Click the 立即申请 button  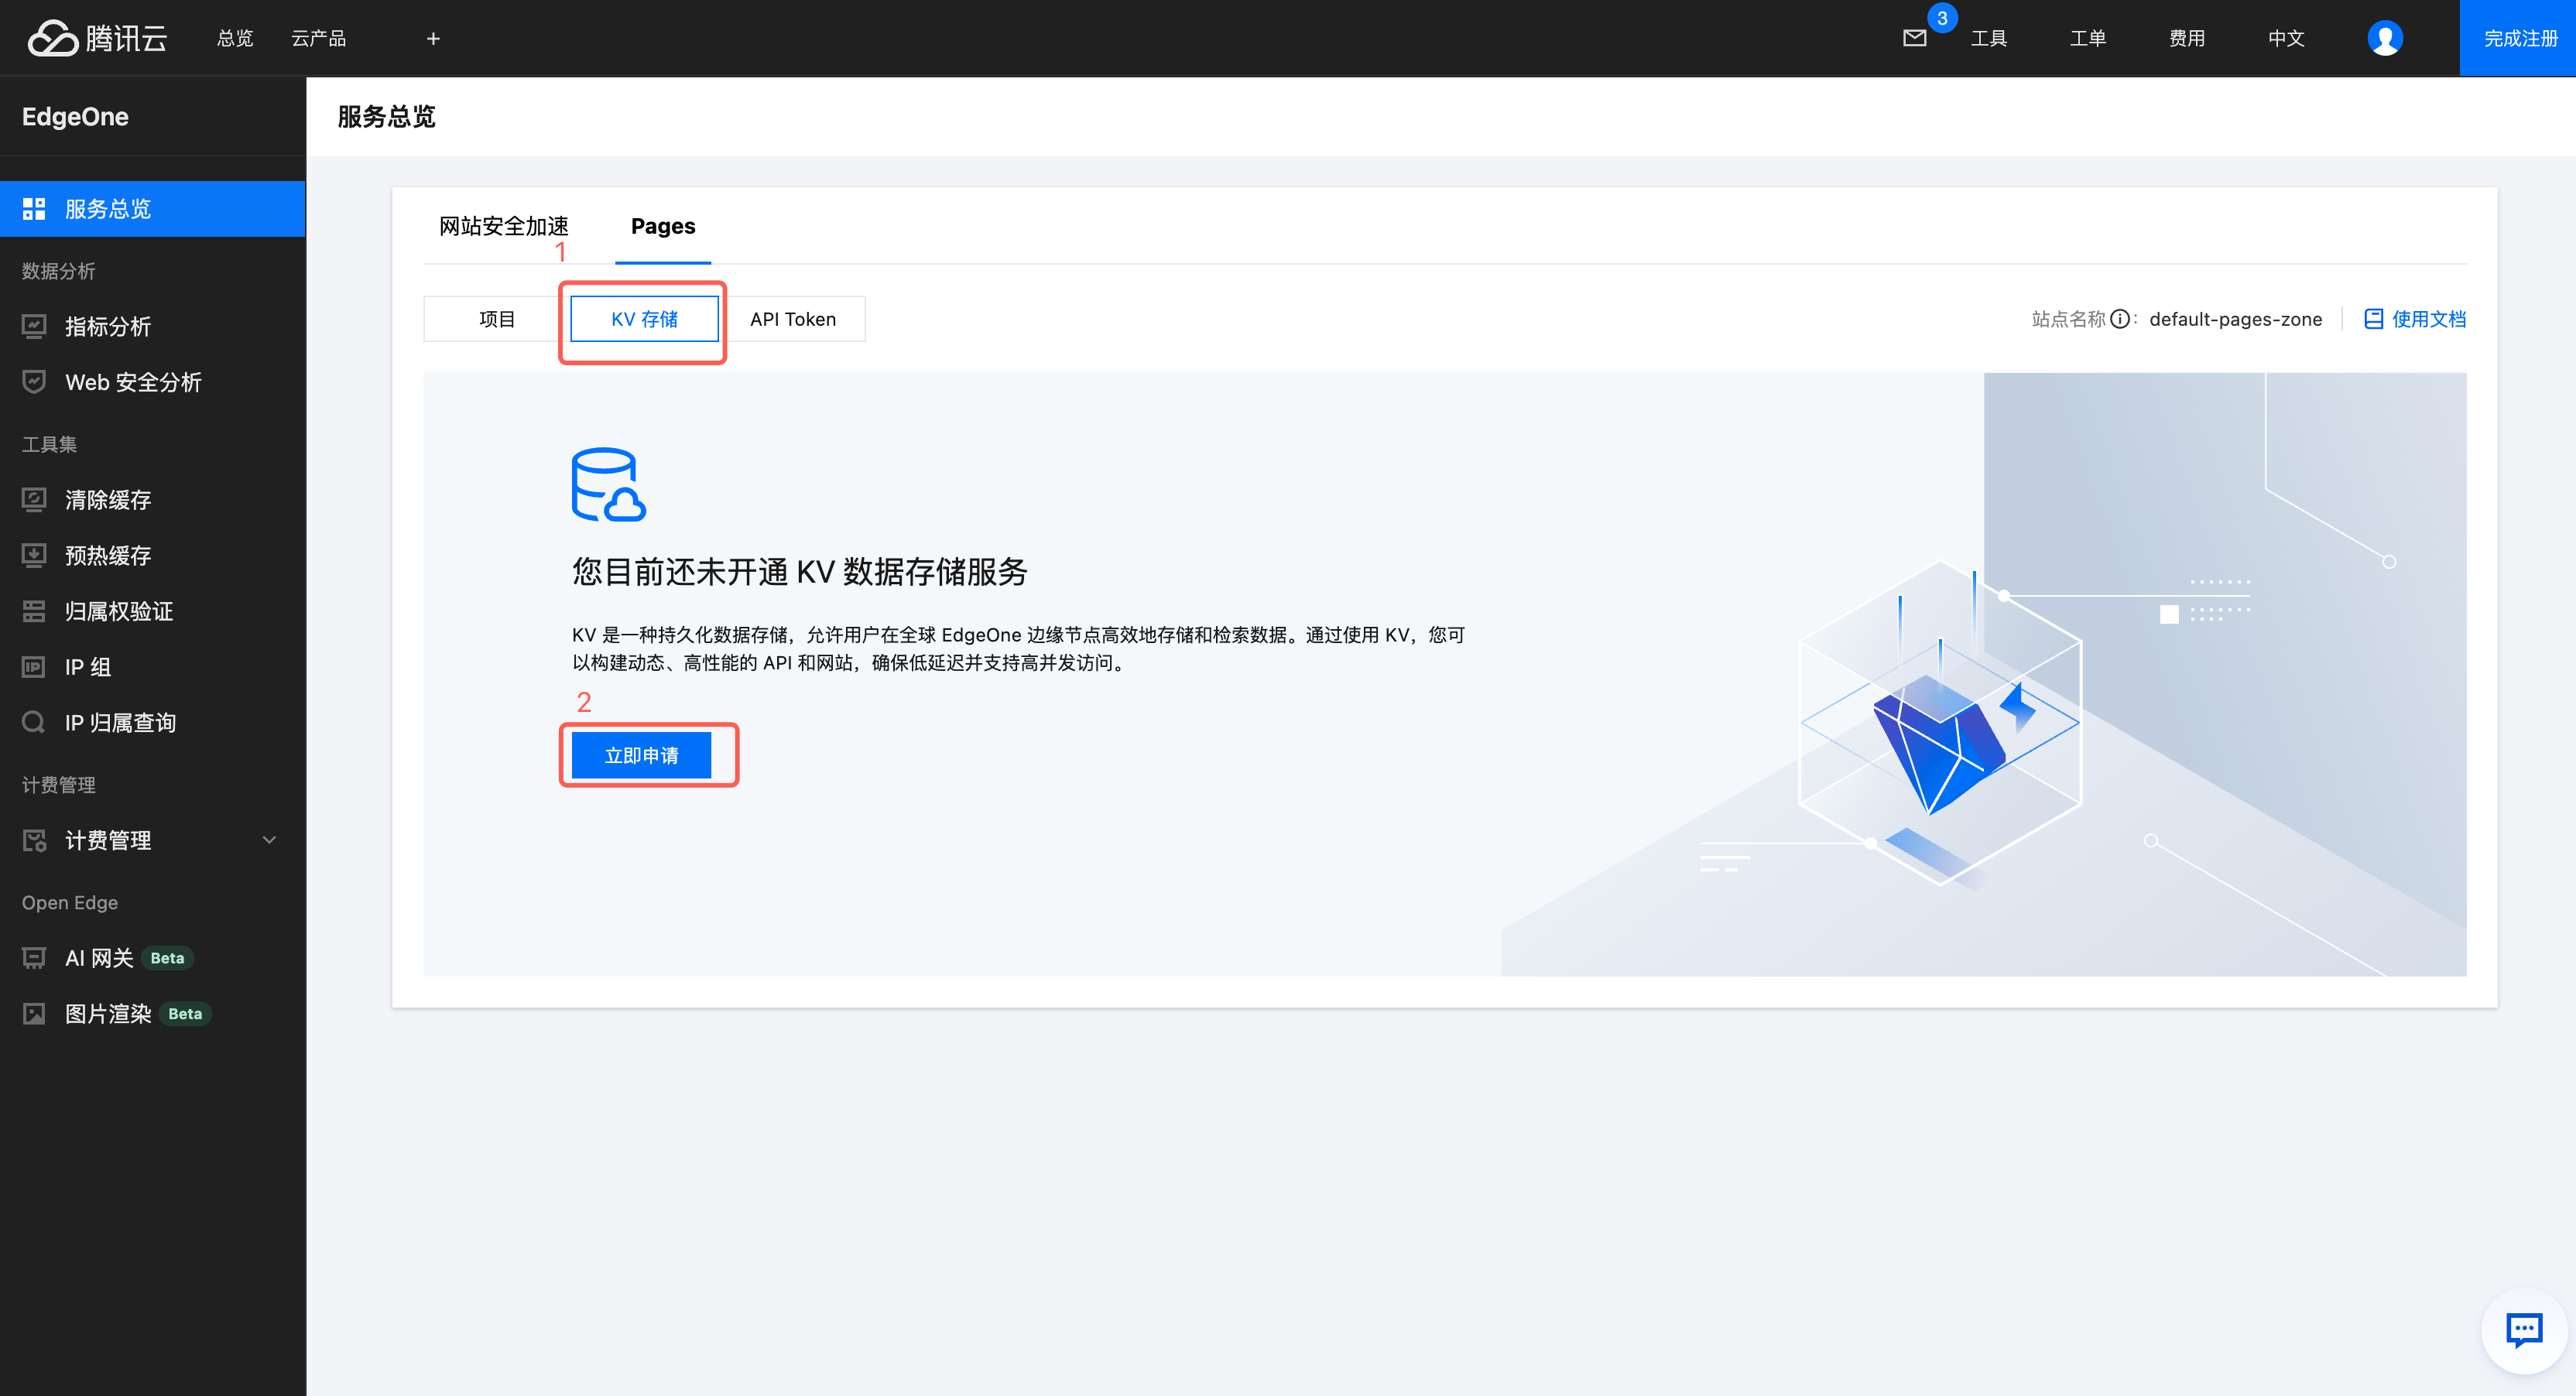[641, 755]
